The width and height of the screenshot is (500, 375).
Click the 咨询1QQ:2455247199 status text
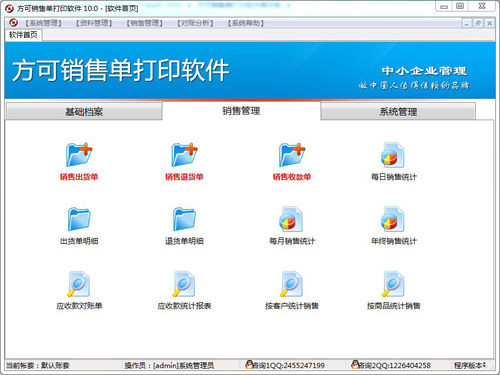coord(289,366)
